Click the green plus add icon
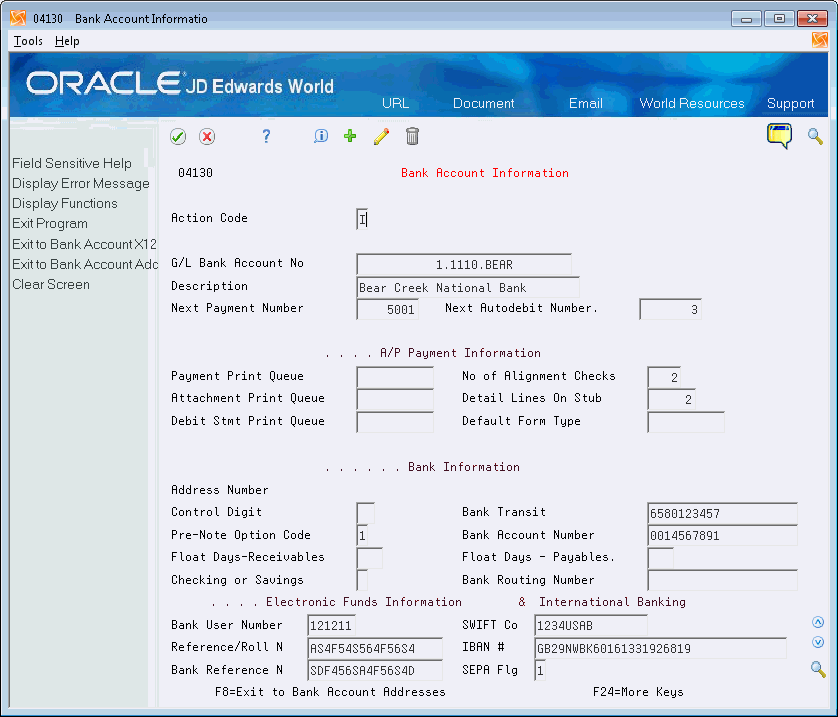The image size is (838, 717). click(x=350, y=136)
